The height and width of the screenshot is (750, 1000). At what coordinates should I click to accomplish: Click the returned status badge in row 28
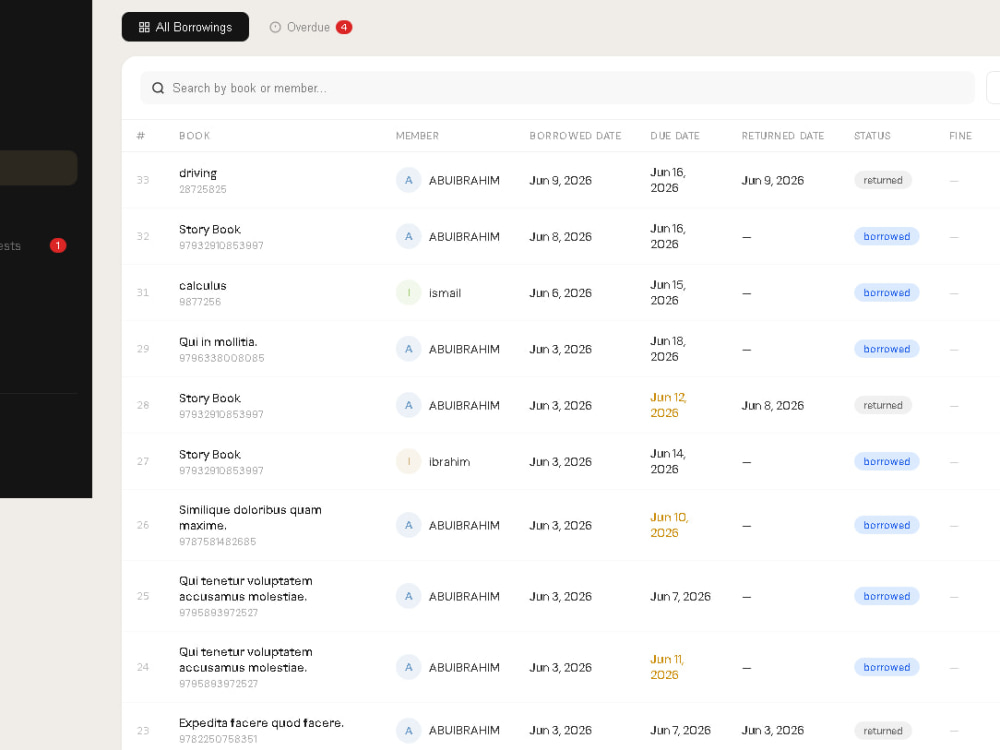click(883, 405)
